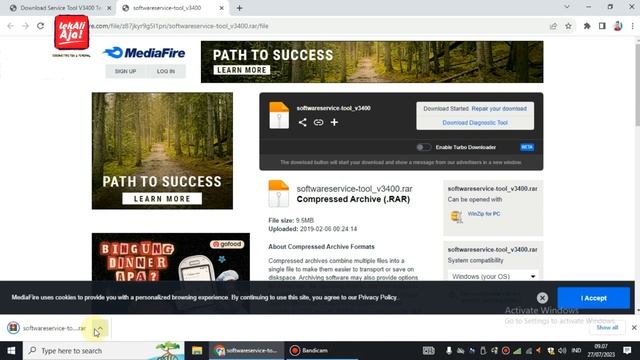This screenshot has height=360, width=640.
Task: Open the WinZip for PC link
Action: (x=484, y=213)
